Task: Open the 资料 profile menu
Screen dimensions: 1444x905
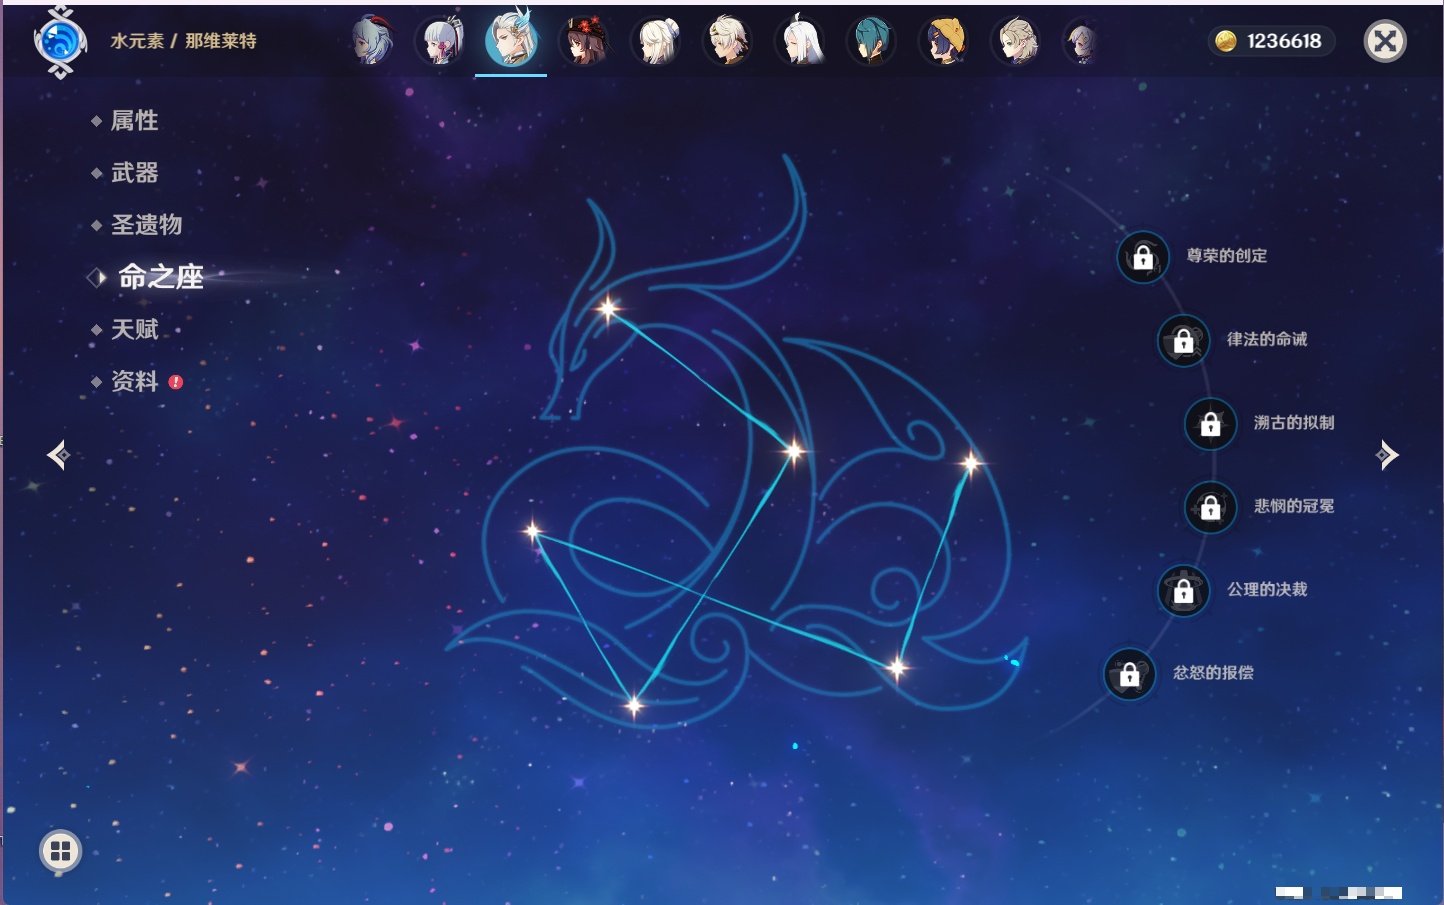Action: point(134,381)
